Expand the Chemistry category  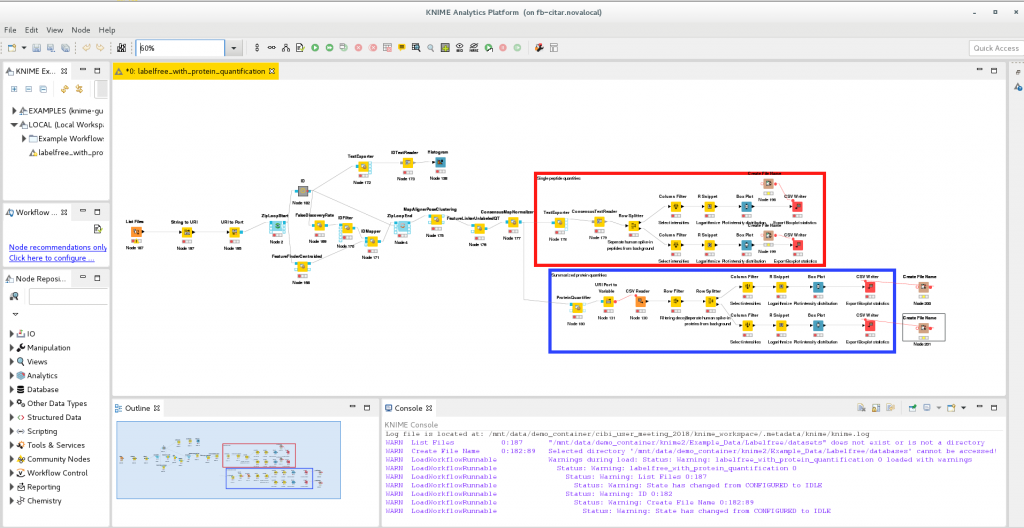(x=12, y=501)
